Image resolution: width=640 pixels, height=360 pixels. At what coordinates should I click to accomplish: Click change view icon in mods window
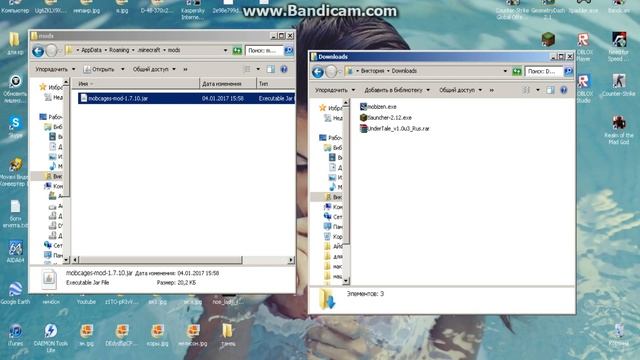point(247,69)
